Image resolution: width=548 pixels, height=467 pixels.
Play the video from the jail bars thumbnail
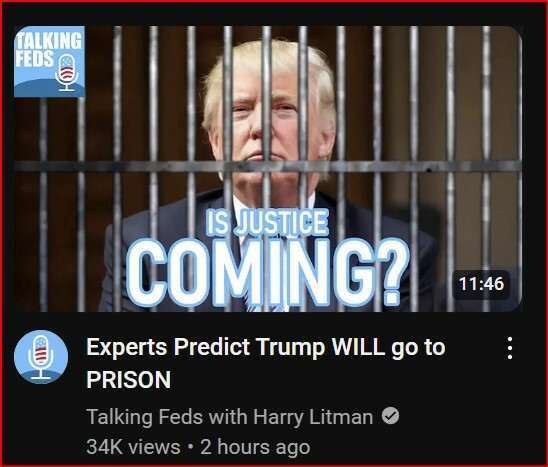click(268, 169)
